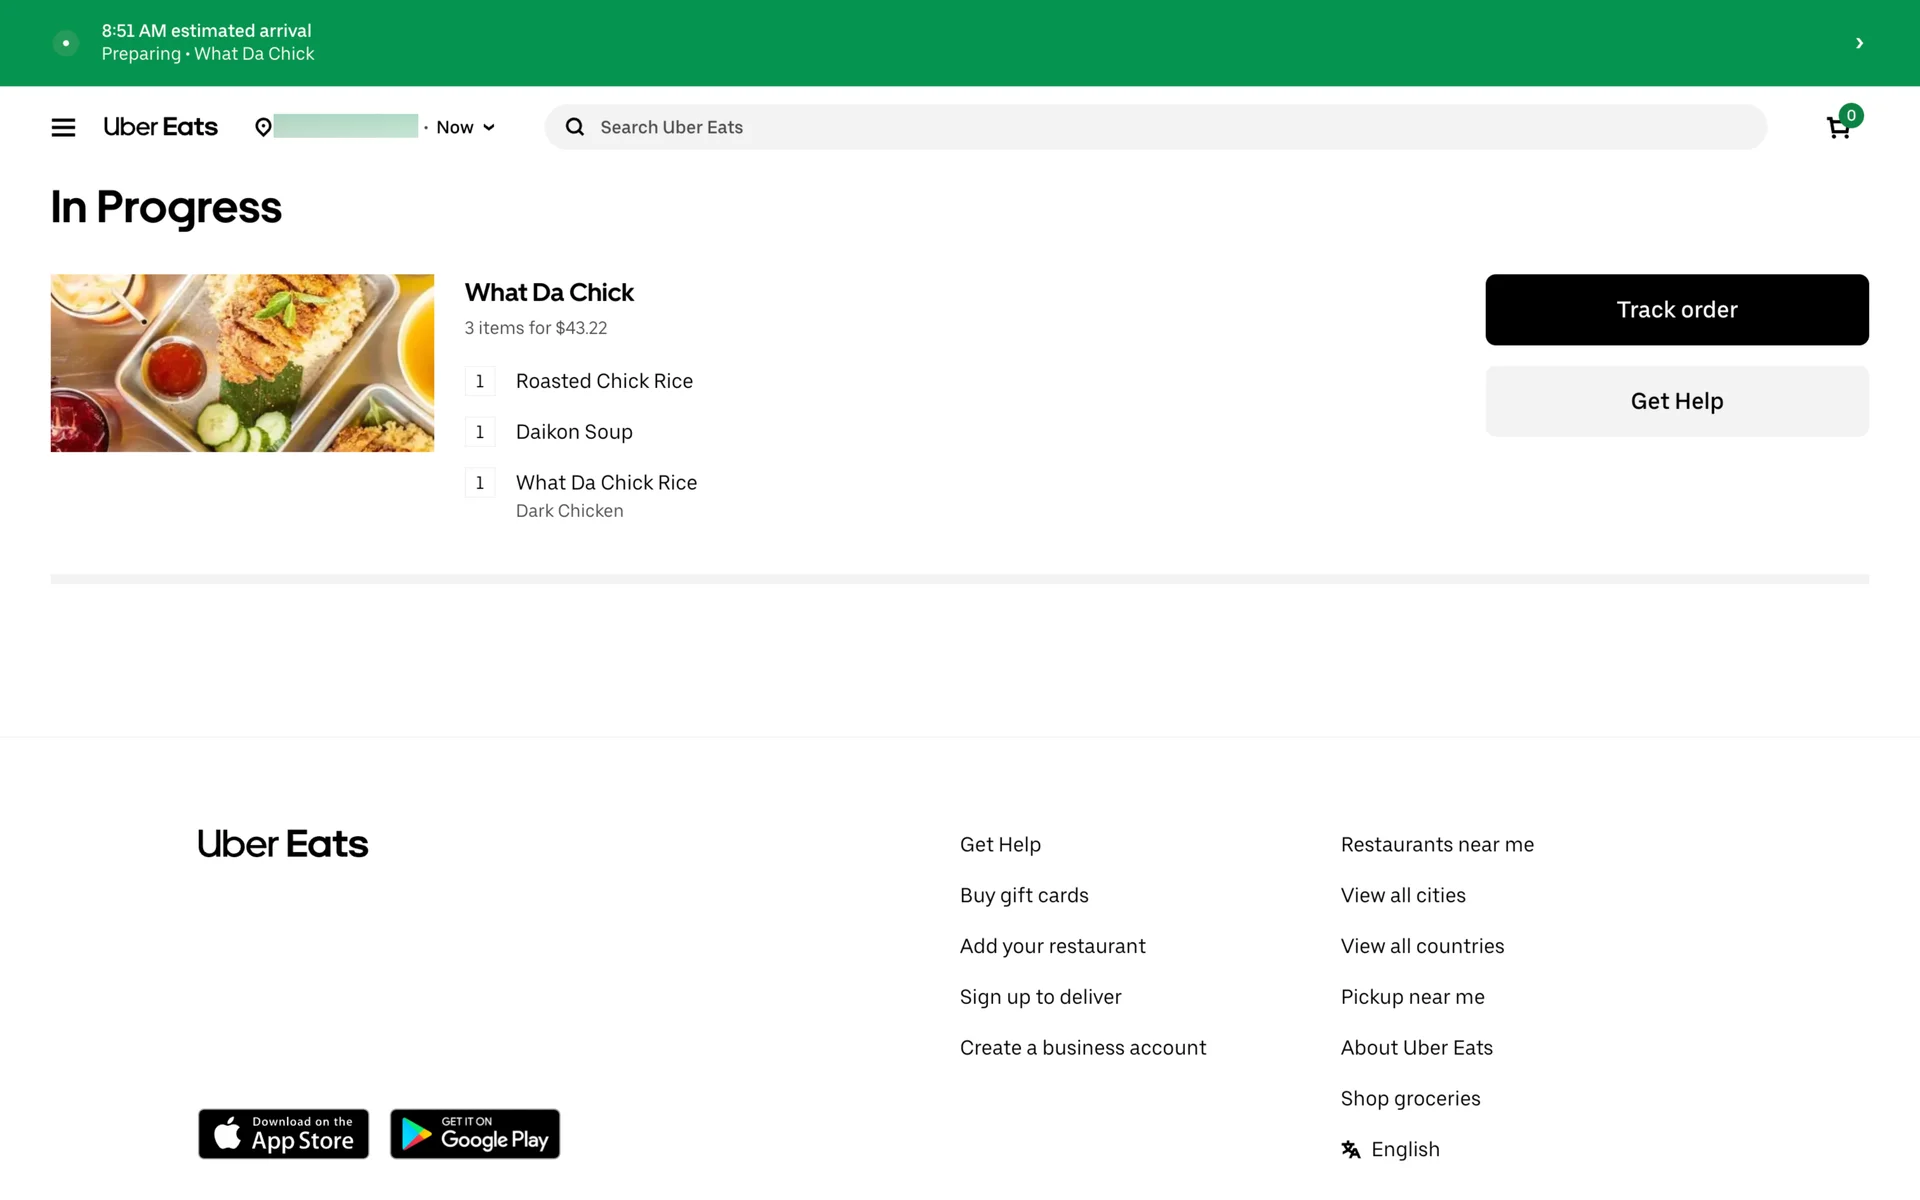
Task: Follow the Buy gift cards footer link
Action: coord(1024,895)
